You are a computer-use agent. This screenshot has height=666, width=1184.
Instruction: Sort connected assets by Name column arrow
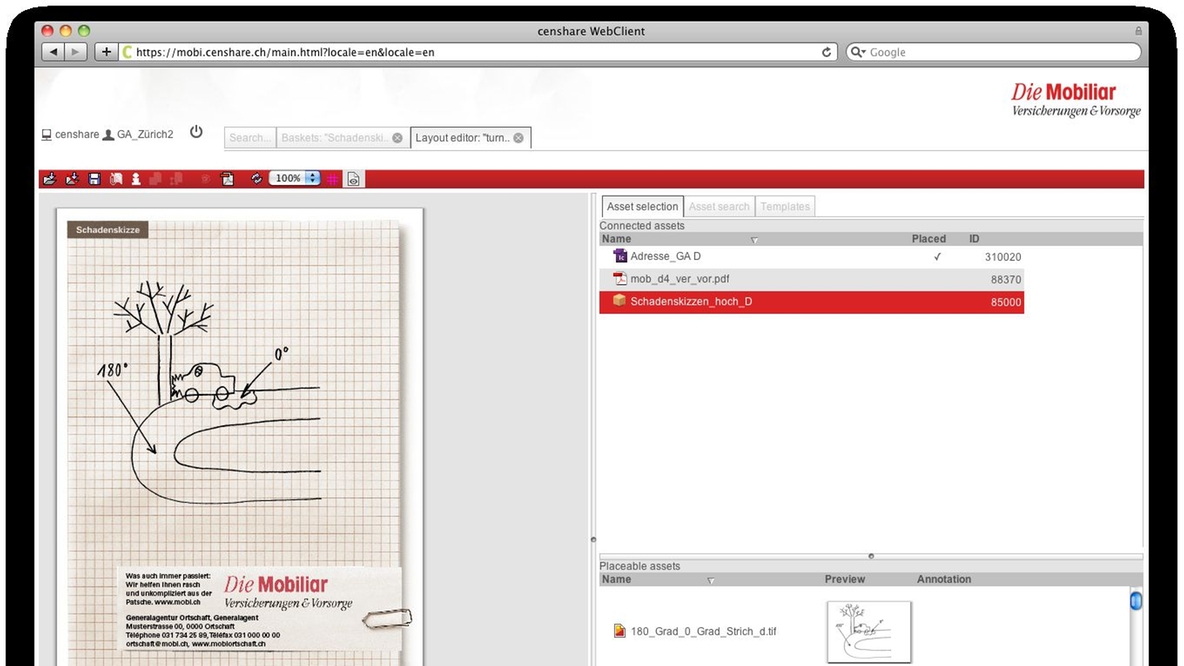[x=754, y=240]
